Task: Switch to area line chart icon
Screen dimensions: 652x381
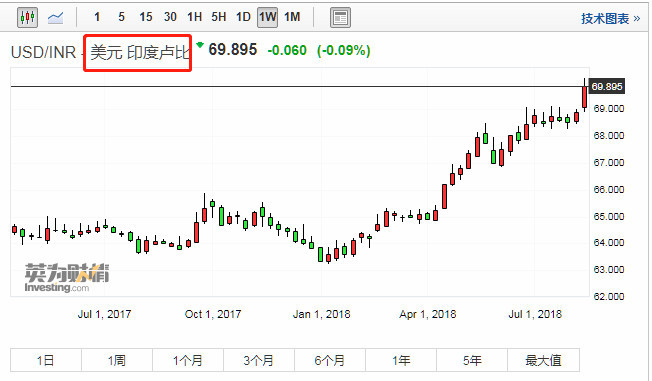Action: pyautogui.click(x=55, y=17)
